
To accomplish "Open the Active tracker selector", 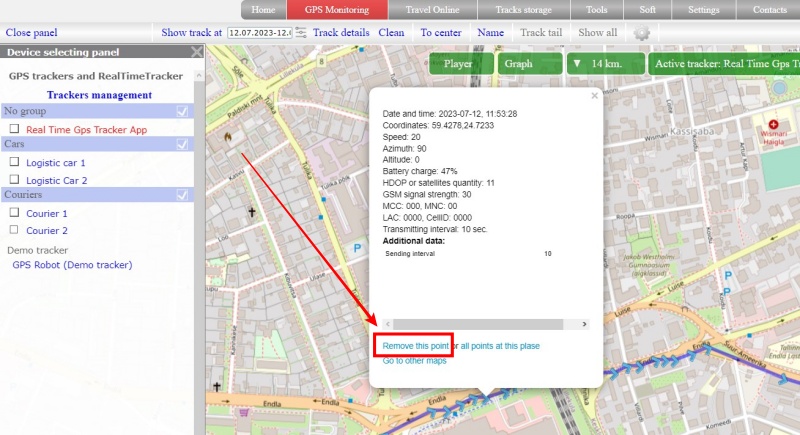I will tap(723, 63).
